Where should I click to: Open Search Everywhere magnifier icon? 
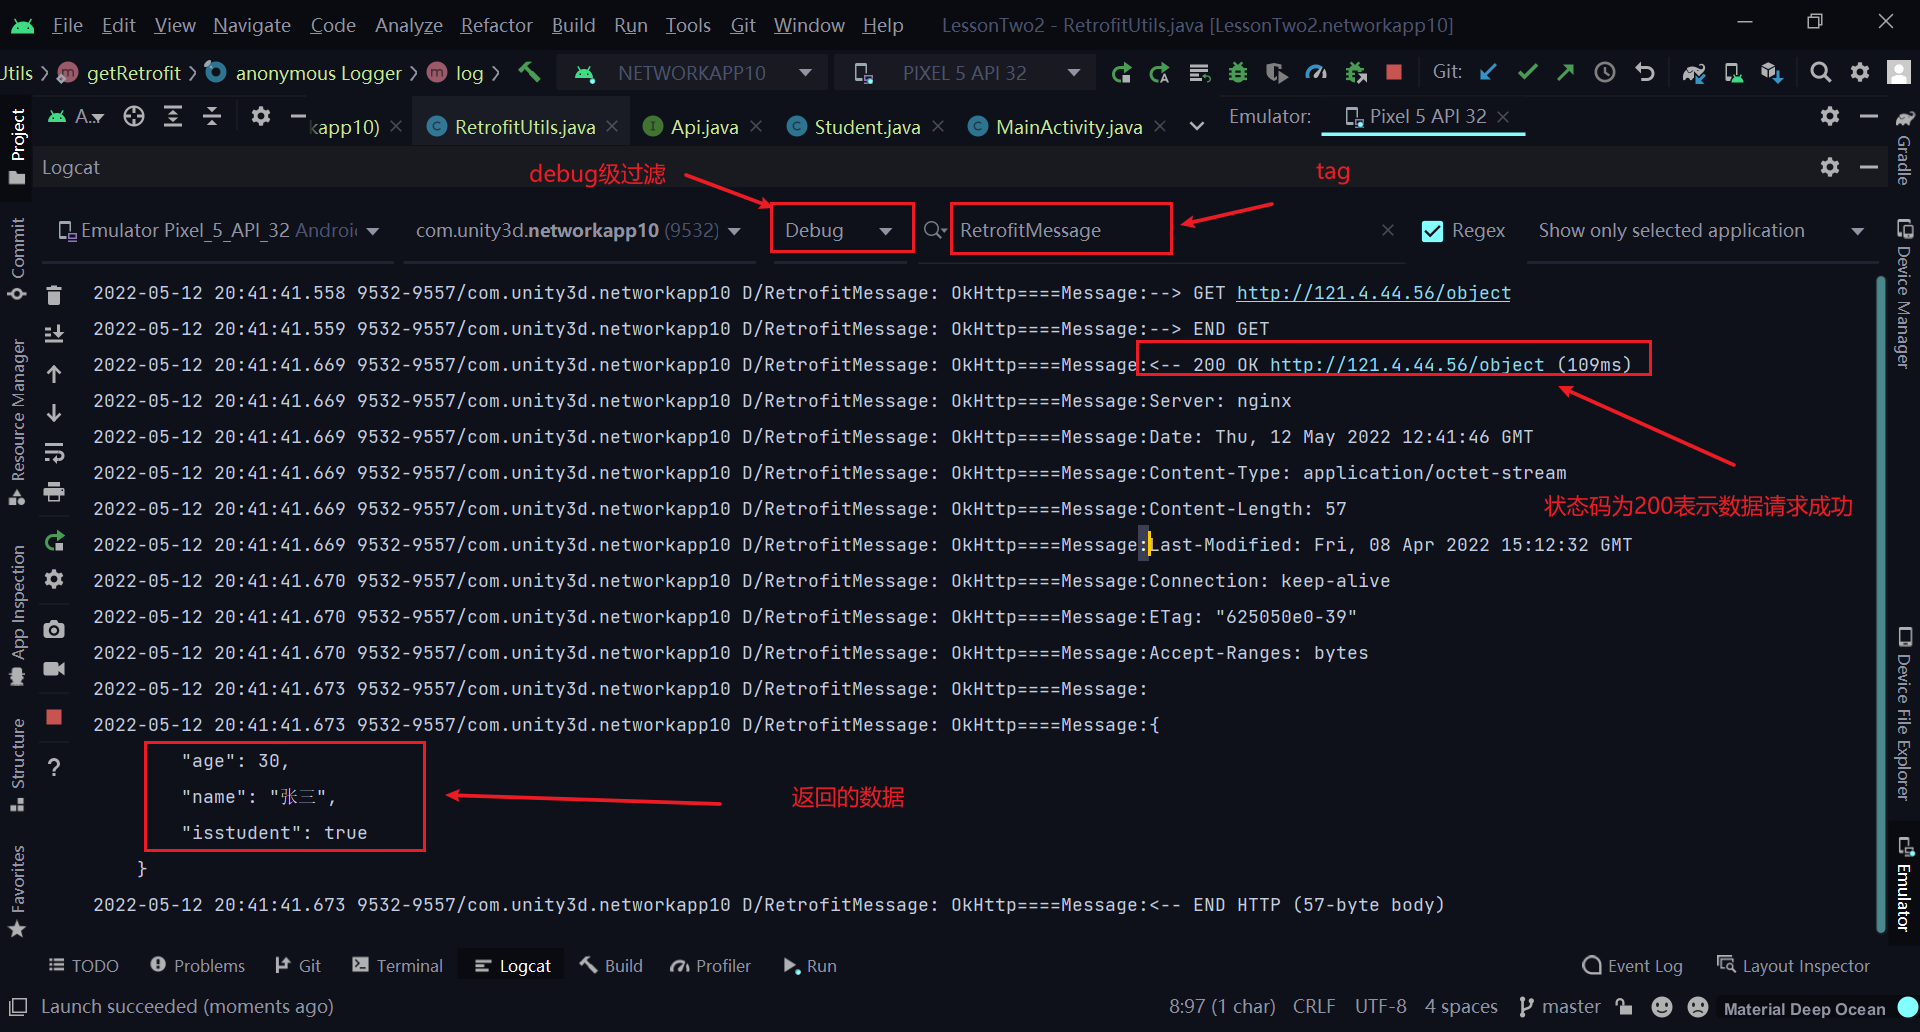(1821, 72)
